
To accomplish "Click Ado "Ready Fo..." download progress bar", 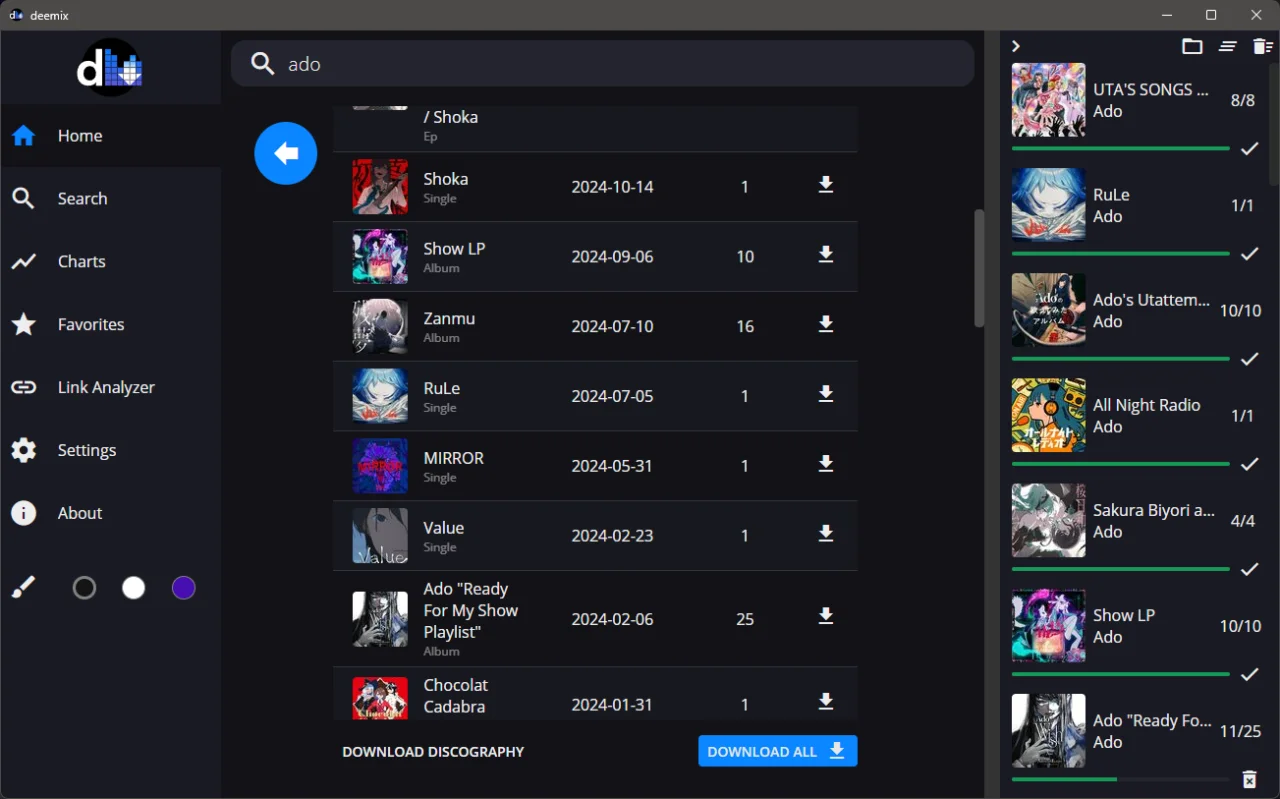I will coord(1120,779).
